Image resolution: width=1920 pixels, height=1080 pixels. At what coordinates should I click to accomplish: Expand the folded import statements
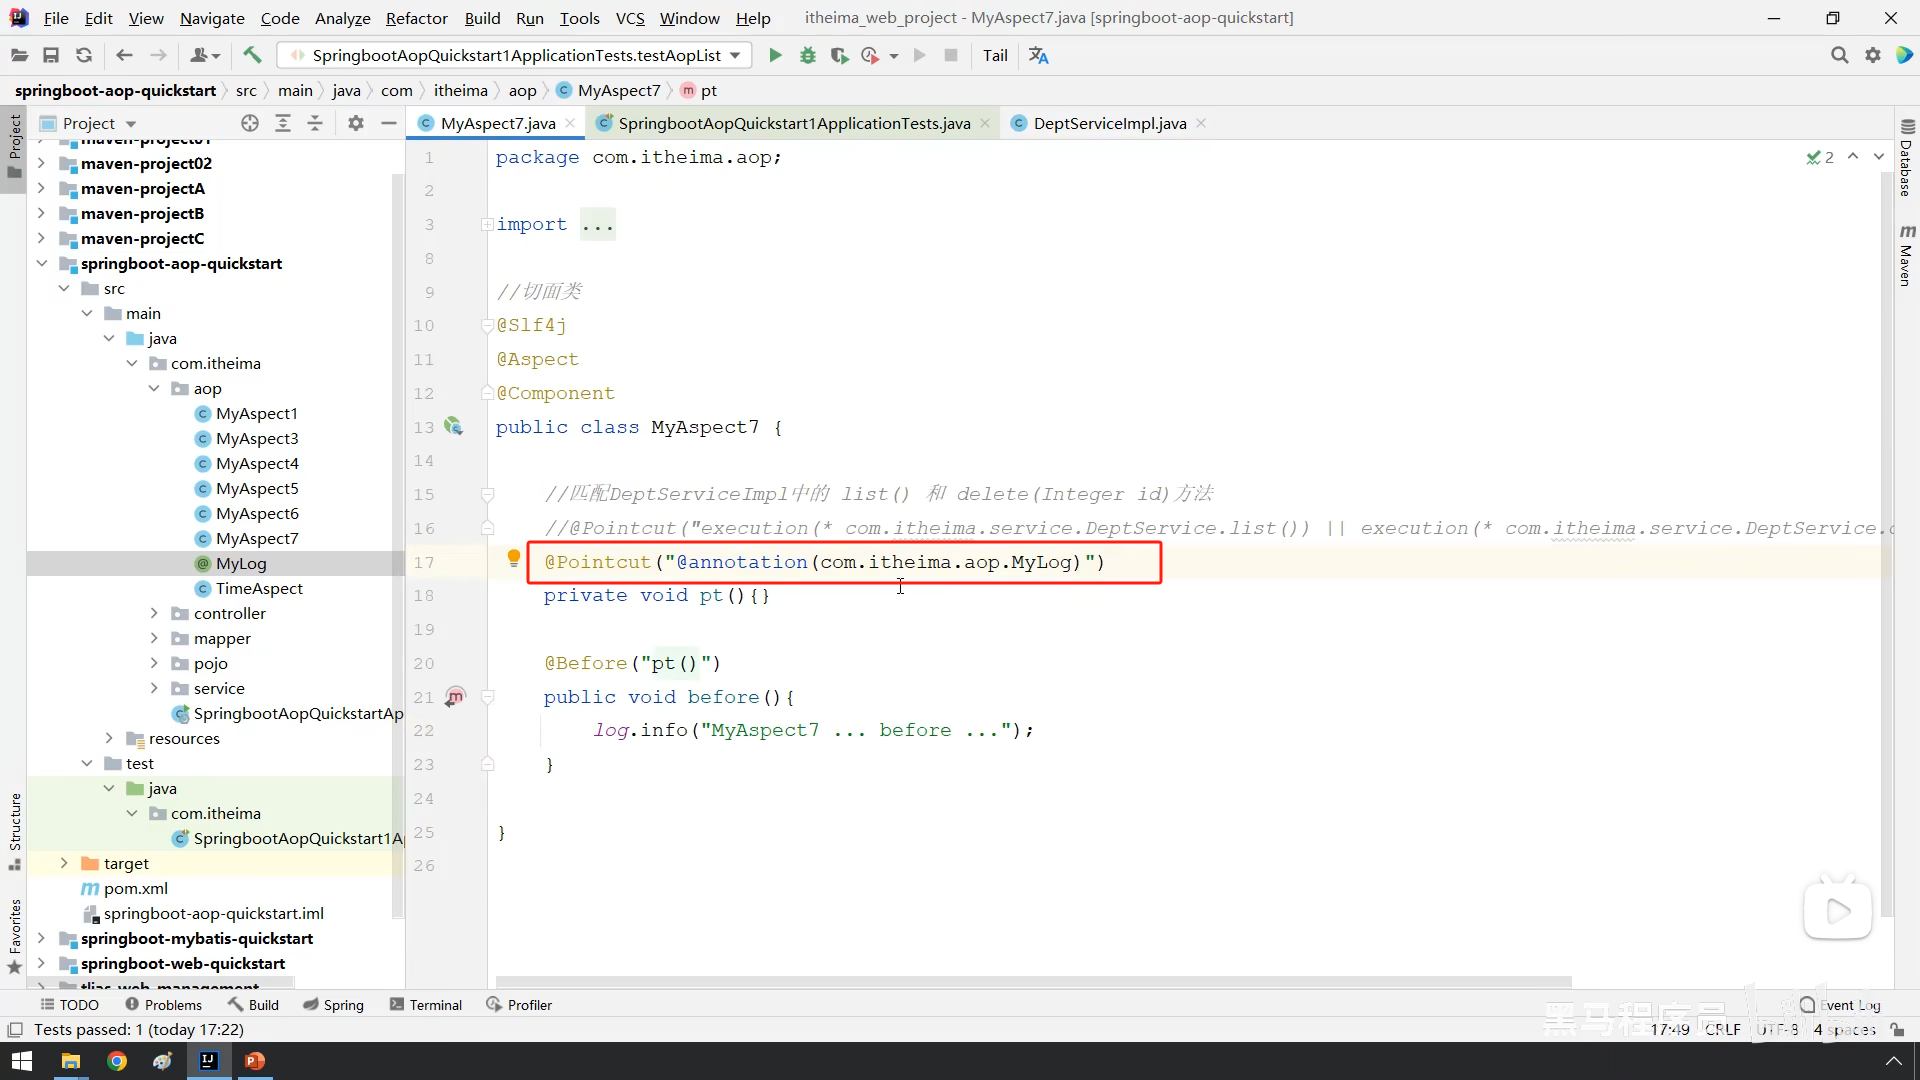coord(487,224)
